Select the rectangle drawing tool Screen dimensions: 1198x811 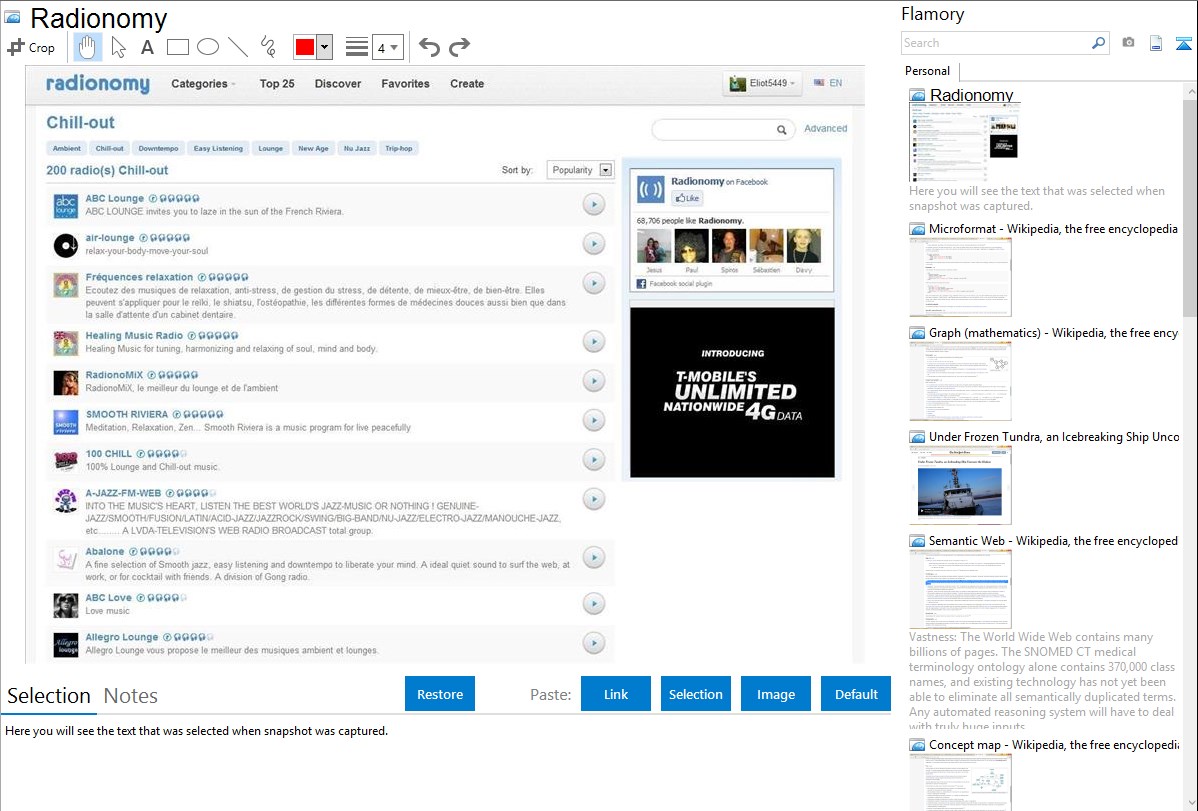177,47
